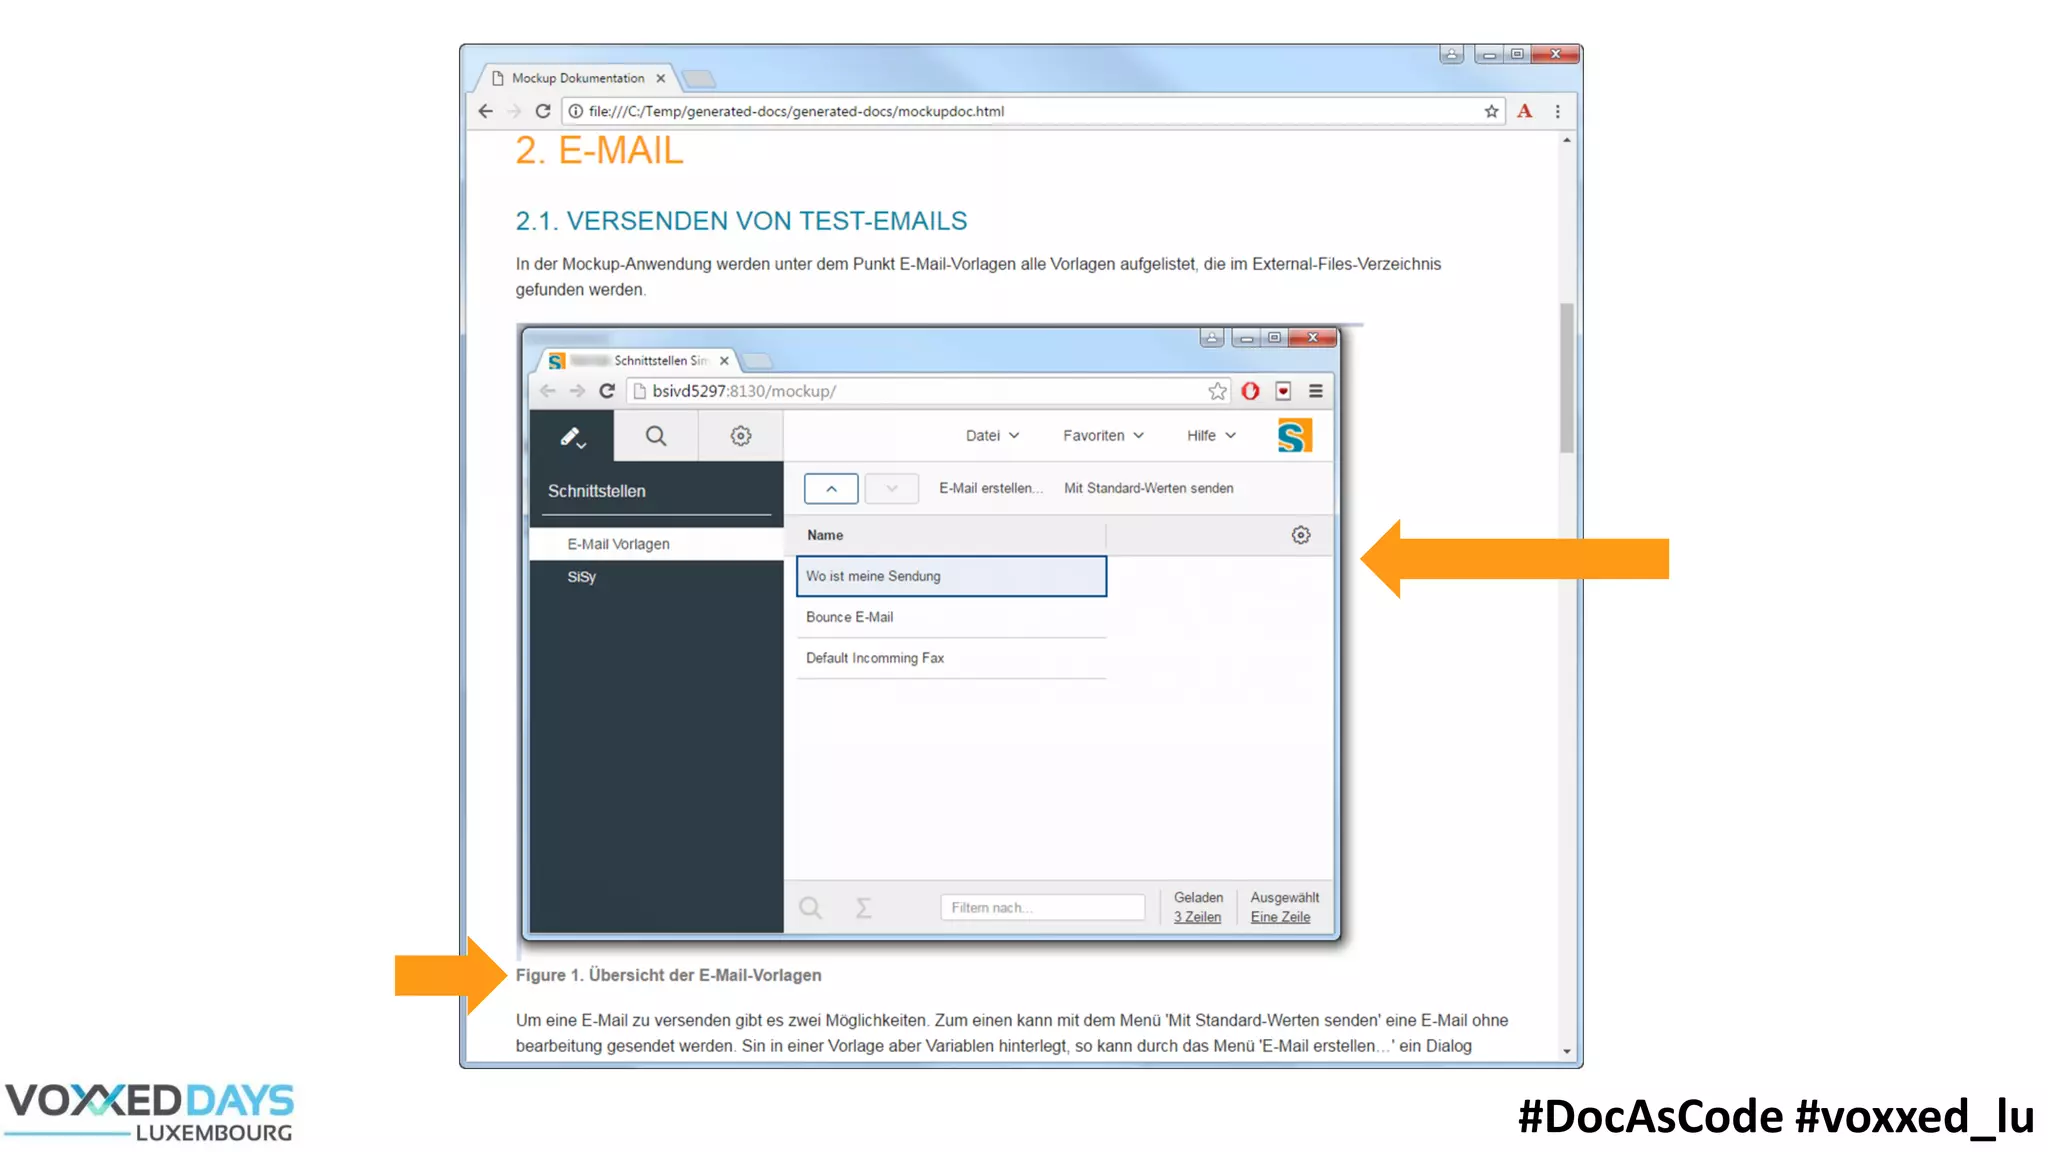Click E-Mail erstellen... menu
This screenshot has height=1152, width=2048.
[990, 488]
